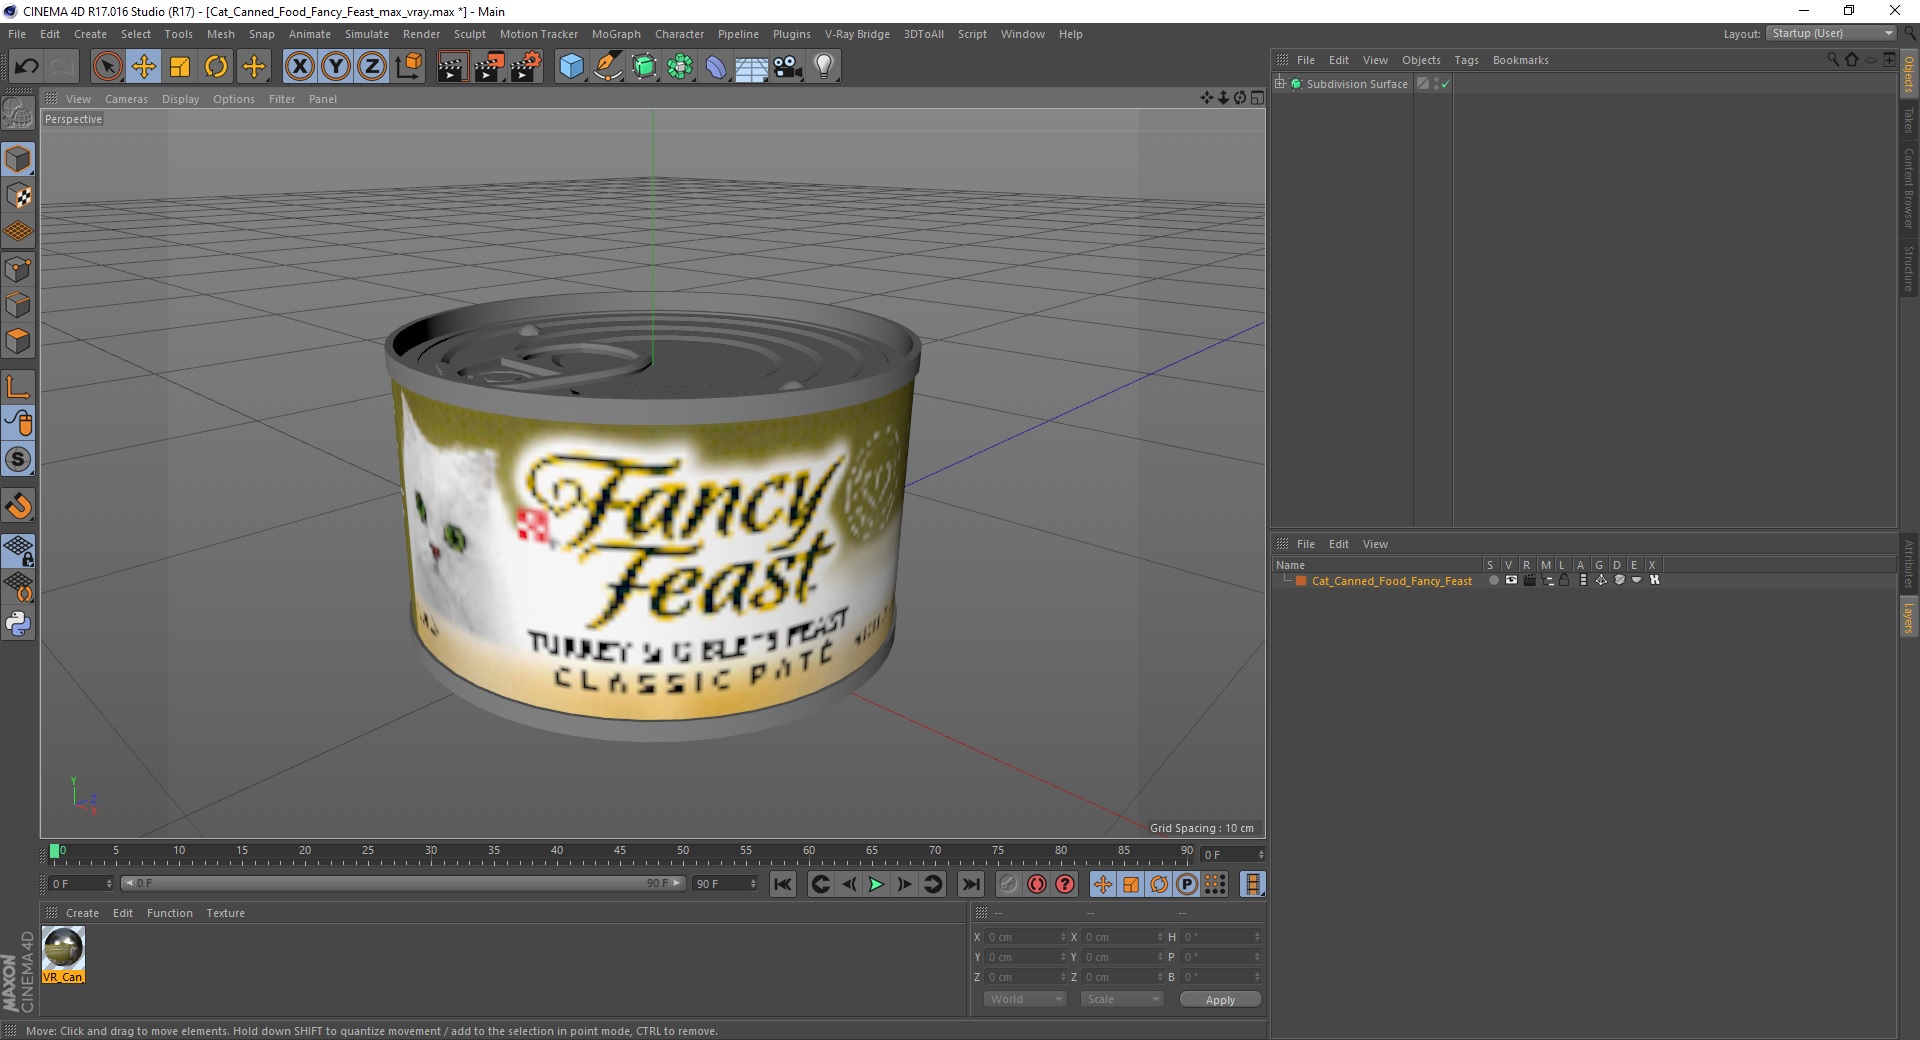
Task: Click the timeline playhead at frame 0
Action: [55, 851]
